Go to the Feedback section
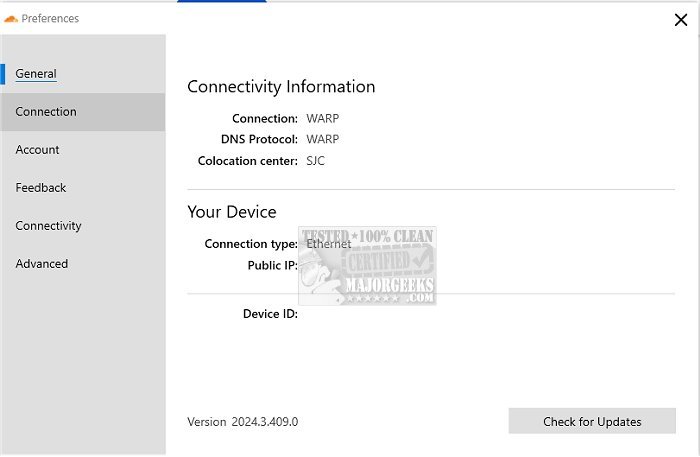700x457 pixels. [41, 188]
